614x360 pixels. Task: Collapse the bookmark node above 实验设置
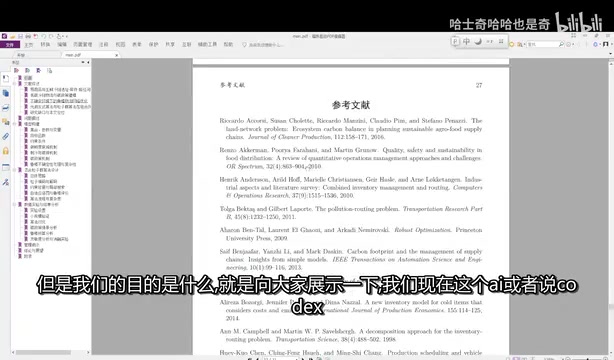click(14, 204)
